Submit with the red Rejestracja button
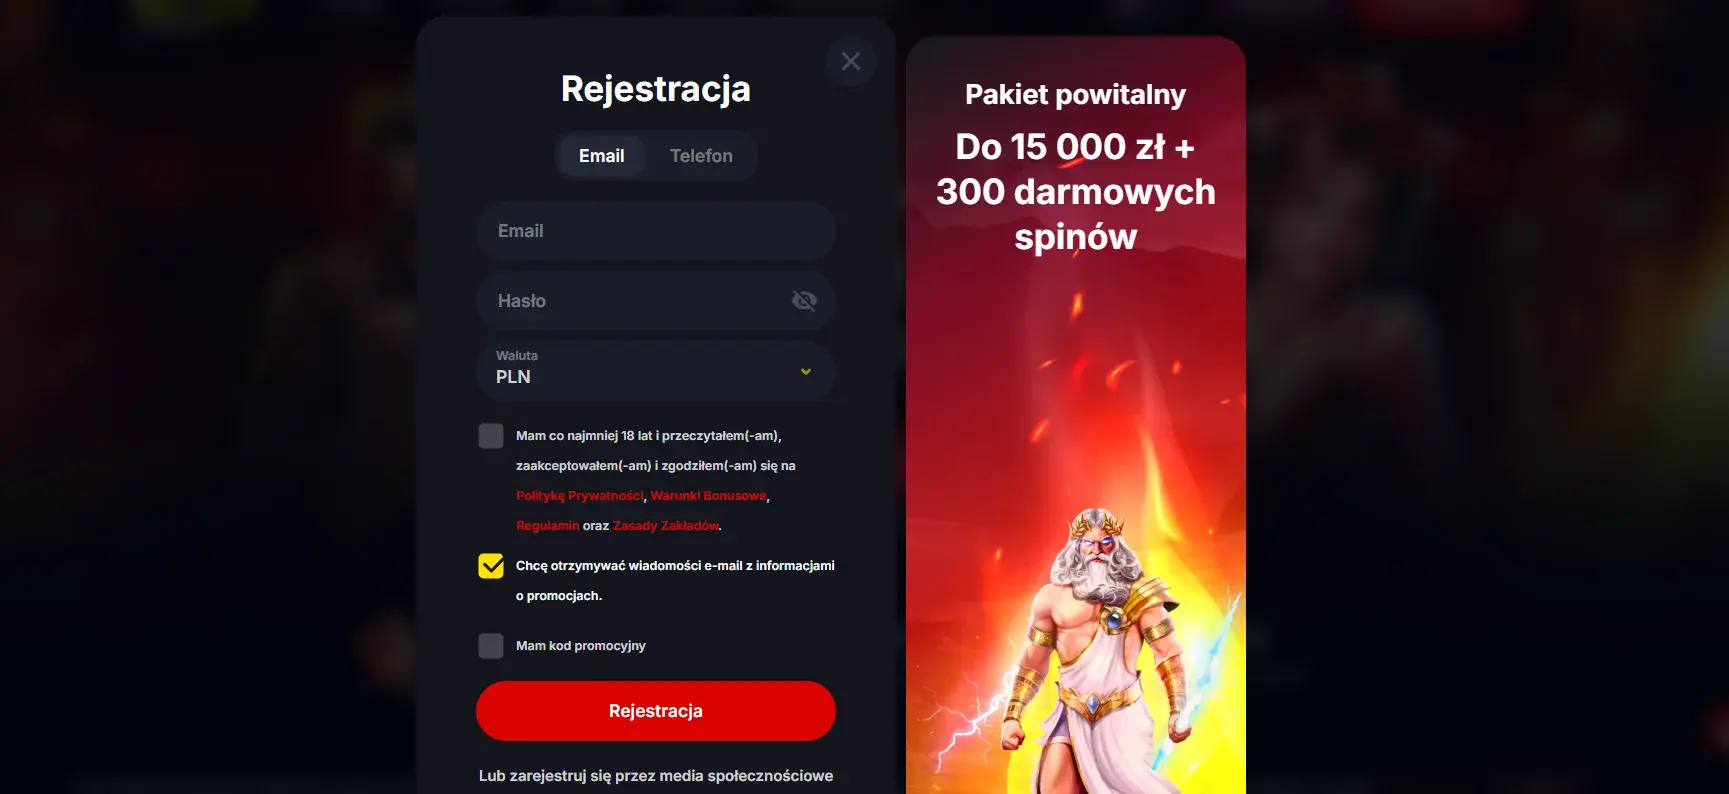 pyautogui.click(x=656, y=711)
